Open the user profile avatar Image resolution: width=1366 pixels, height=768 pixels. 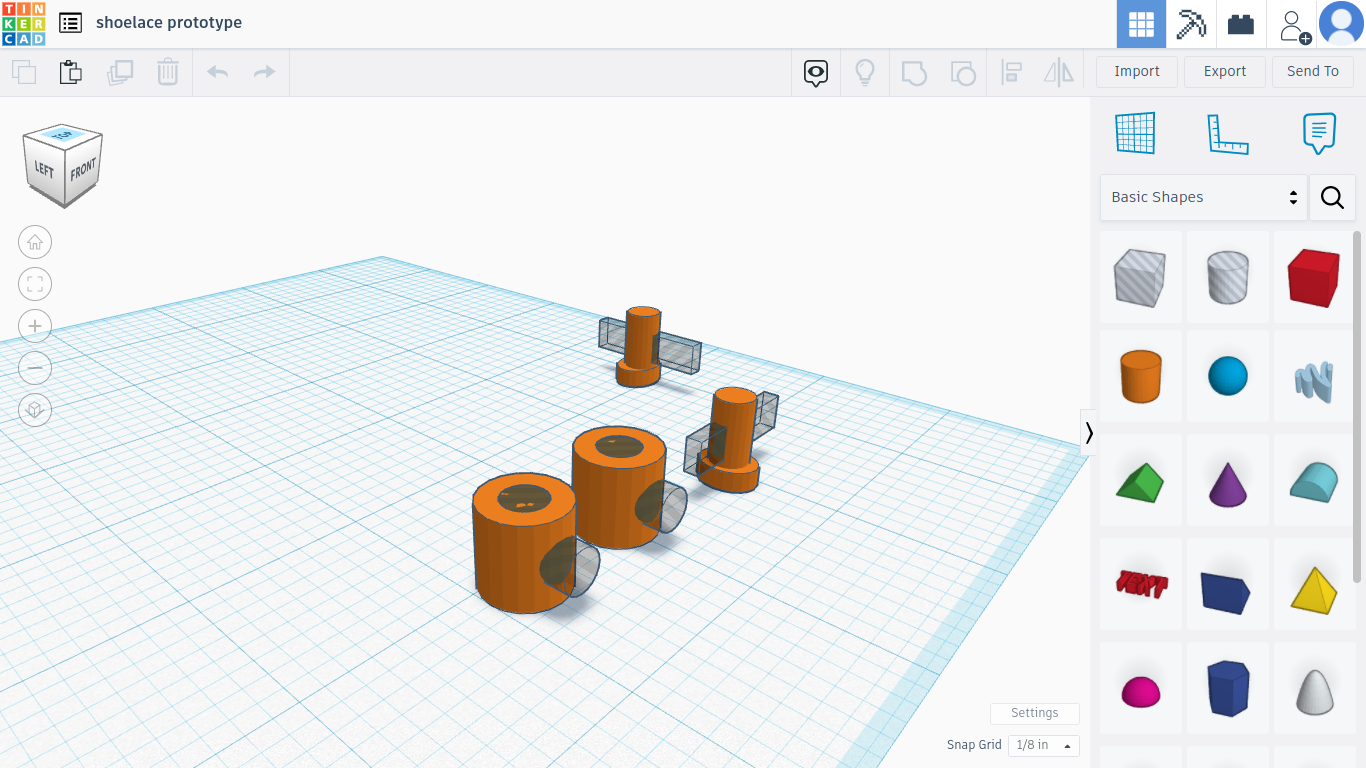[x=1341, y=24]
